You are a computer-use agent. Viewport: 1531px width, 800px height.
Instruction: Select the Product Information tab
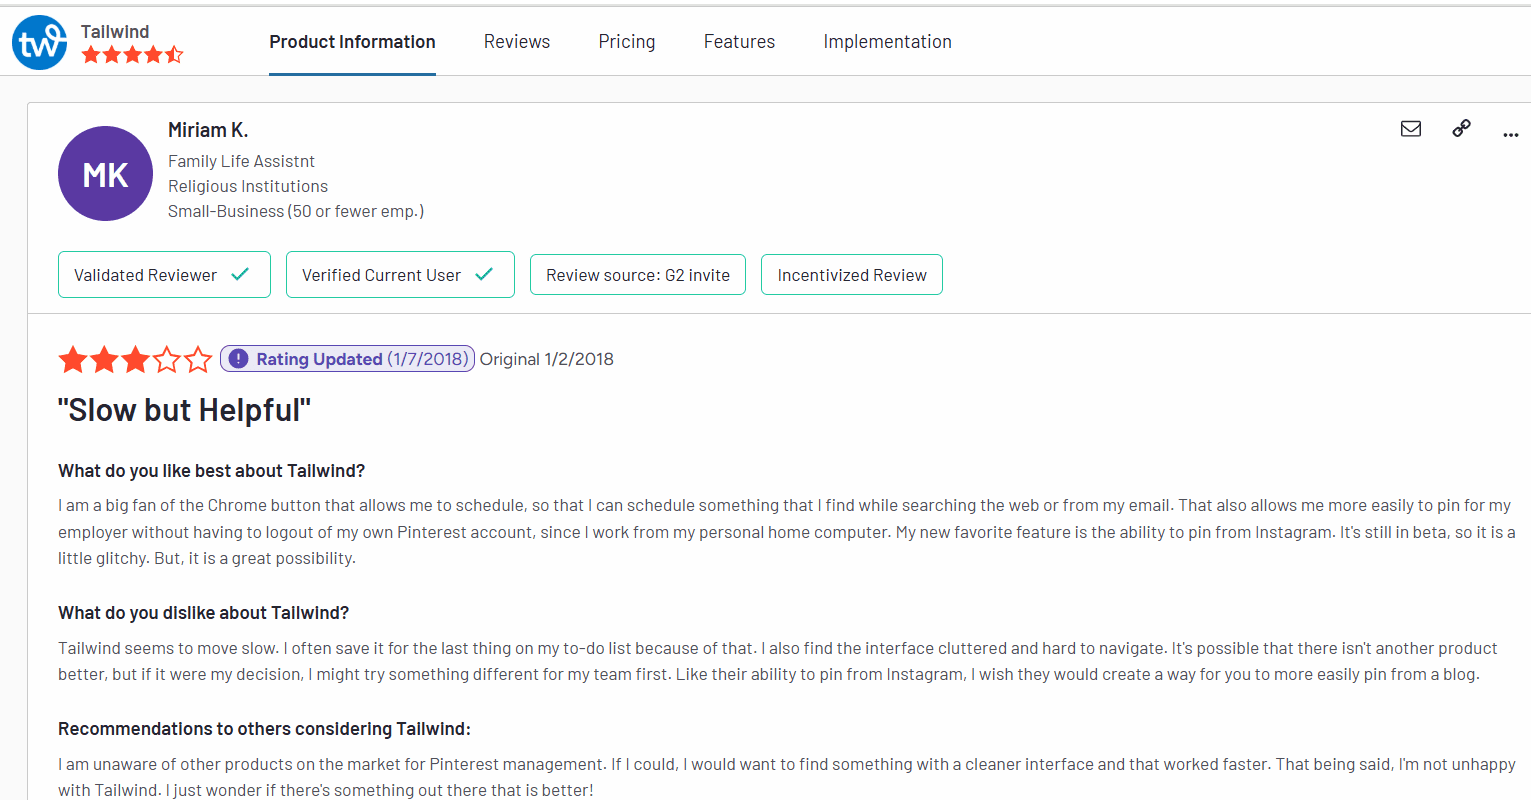click(352, 42)
